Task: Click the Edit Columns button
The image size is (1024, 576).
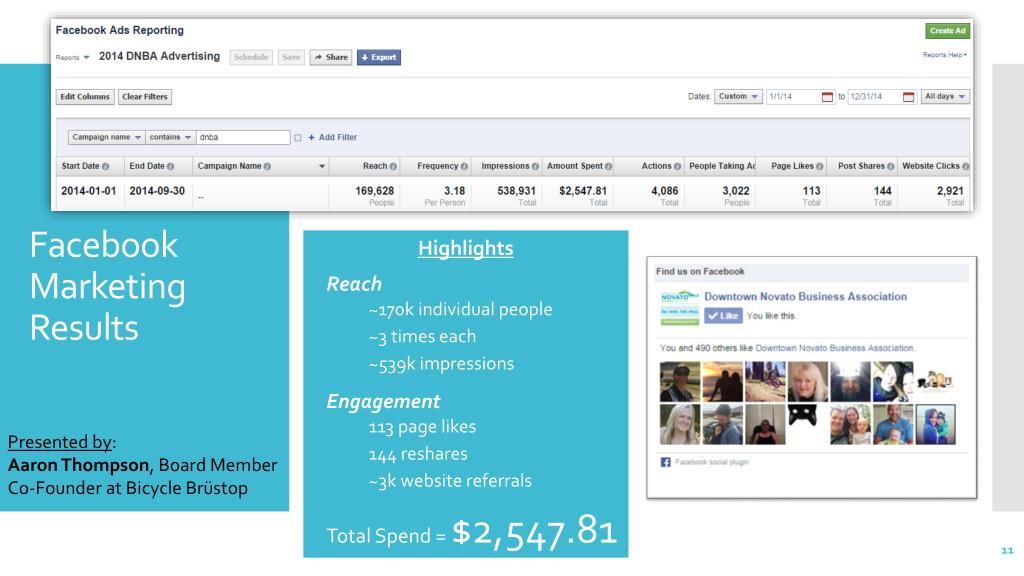Action: click(85, 97)
